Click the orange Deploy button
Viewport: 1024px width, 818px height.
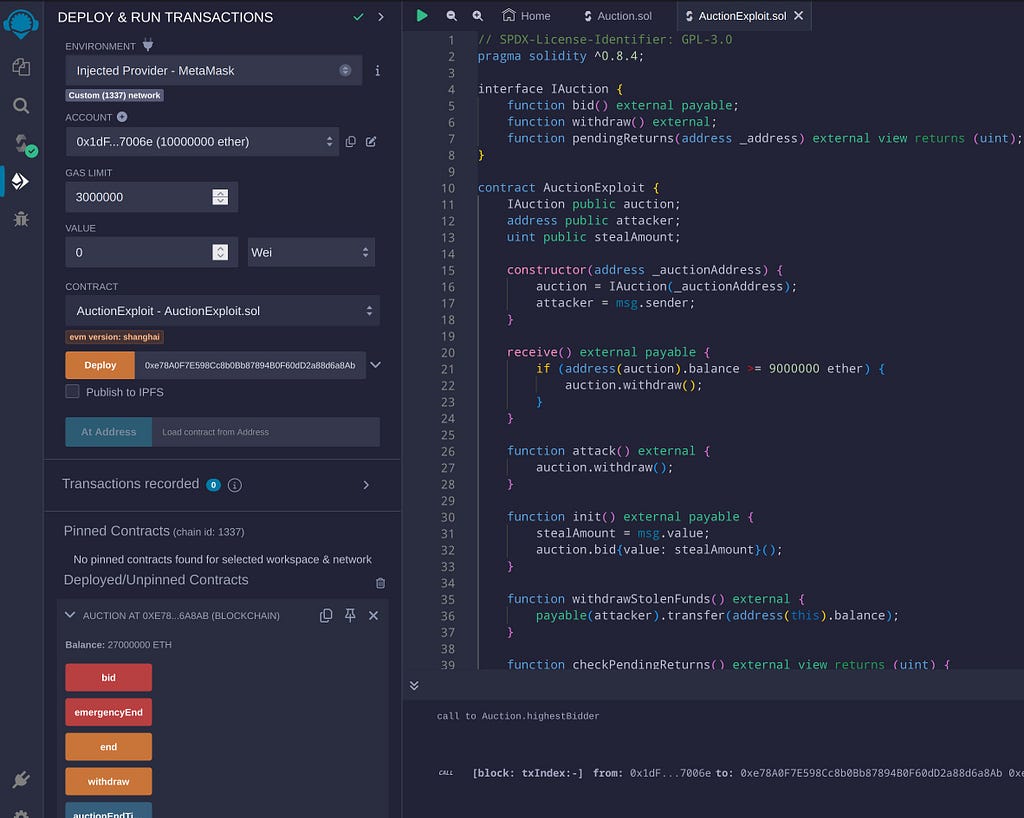coord(100,365)
